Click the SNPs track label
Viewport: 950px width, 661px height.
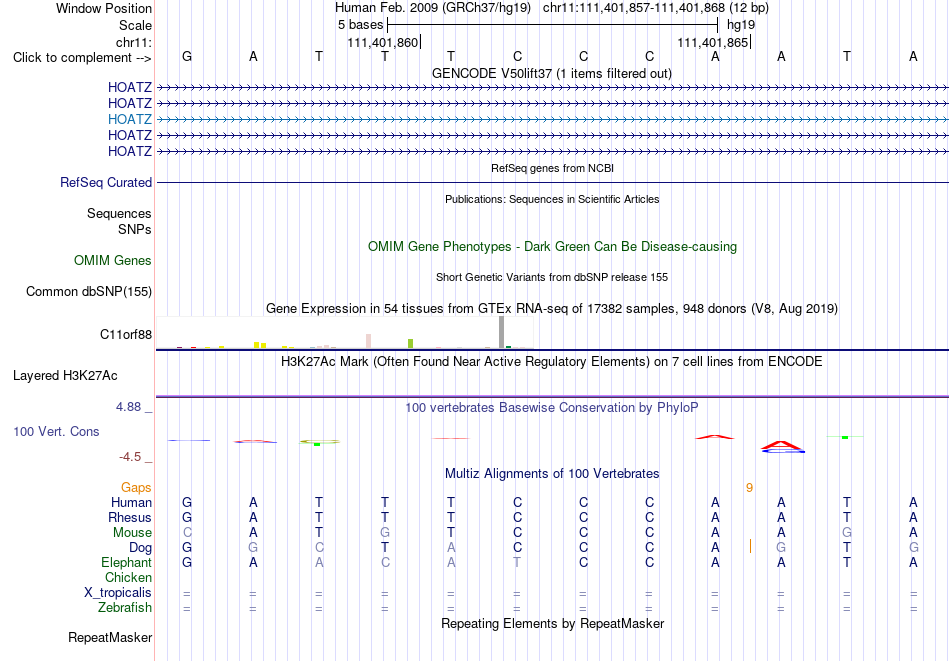tap(135, 230)
